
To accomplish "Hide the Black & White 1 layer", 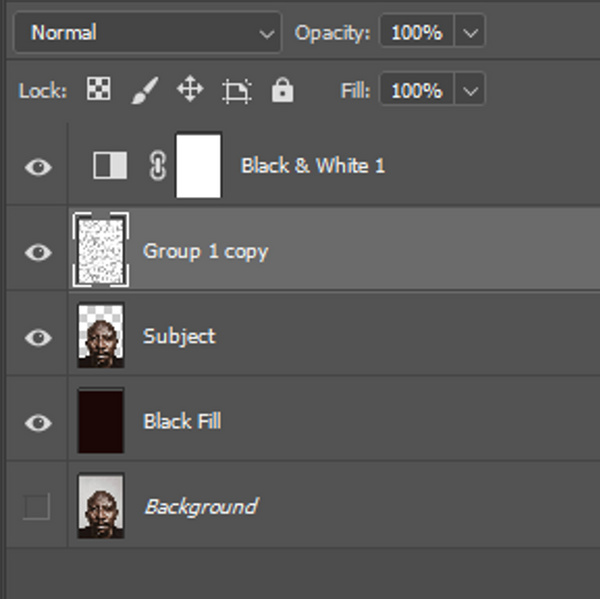I will 38,167.
